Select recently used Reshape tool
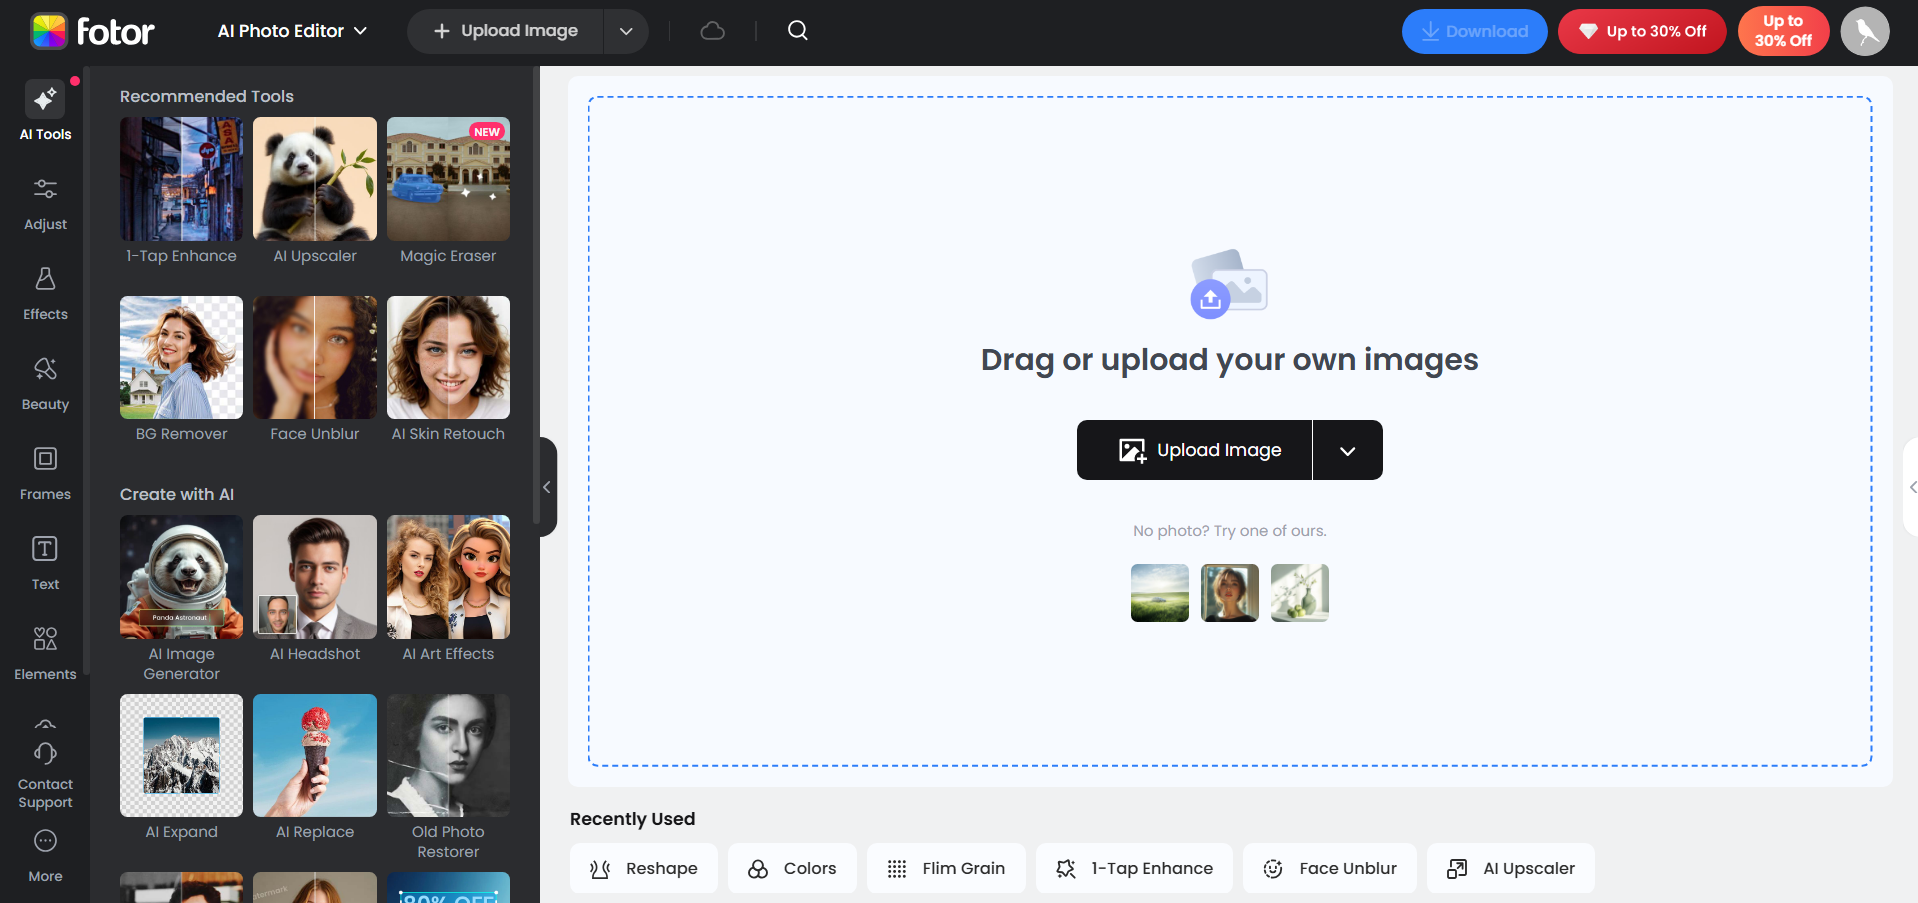The width and height of the screenshot is (1918, 903). coord(644,868)
